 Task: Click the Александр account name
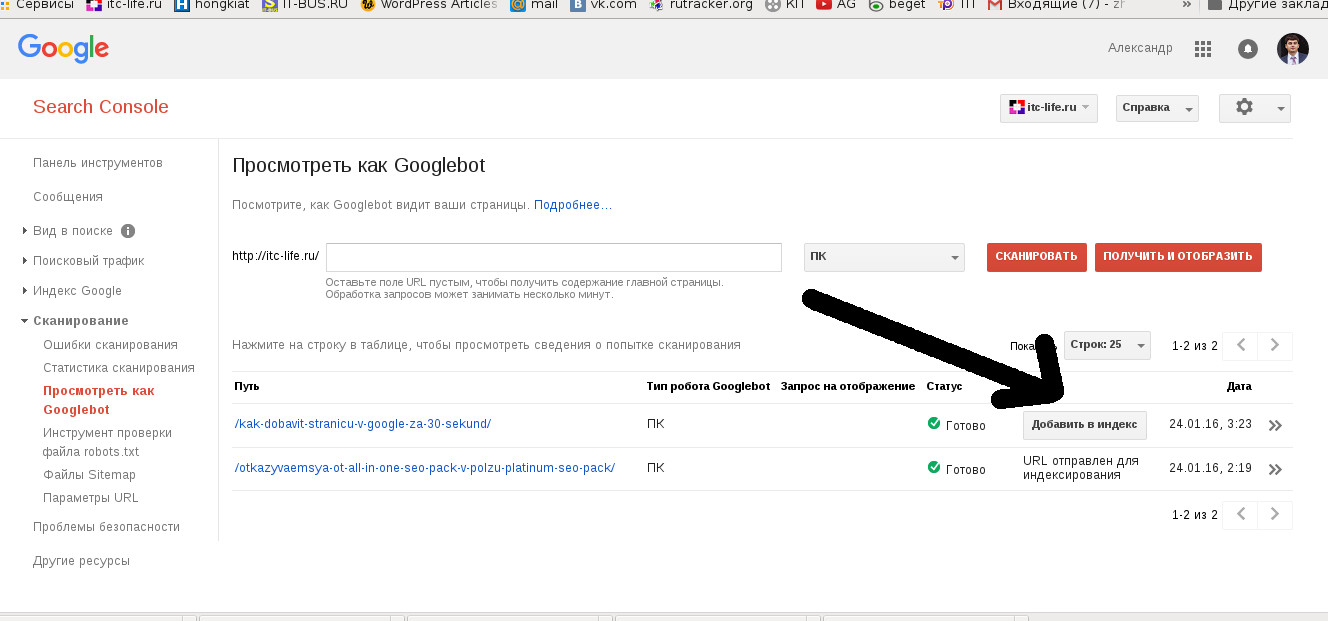click(x=1140, y=48)
